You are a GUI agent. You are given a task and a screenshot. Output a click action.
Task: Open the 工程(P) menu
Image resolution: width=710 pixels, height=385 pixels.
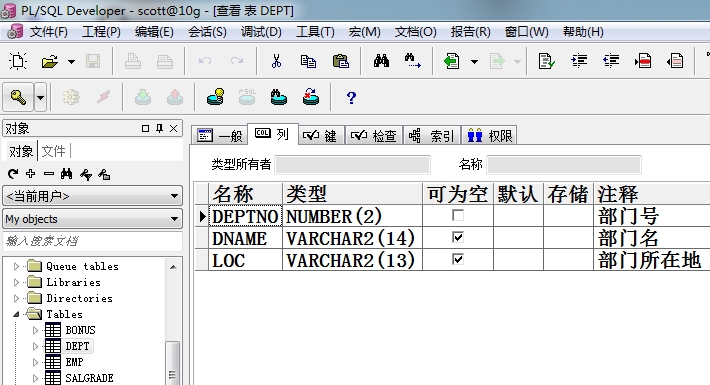click(x=101, y=32)
